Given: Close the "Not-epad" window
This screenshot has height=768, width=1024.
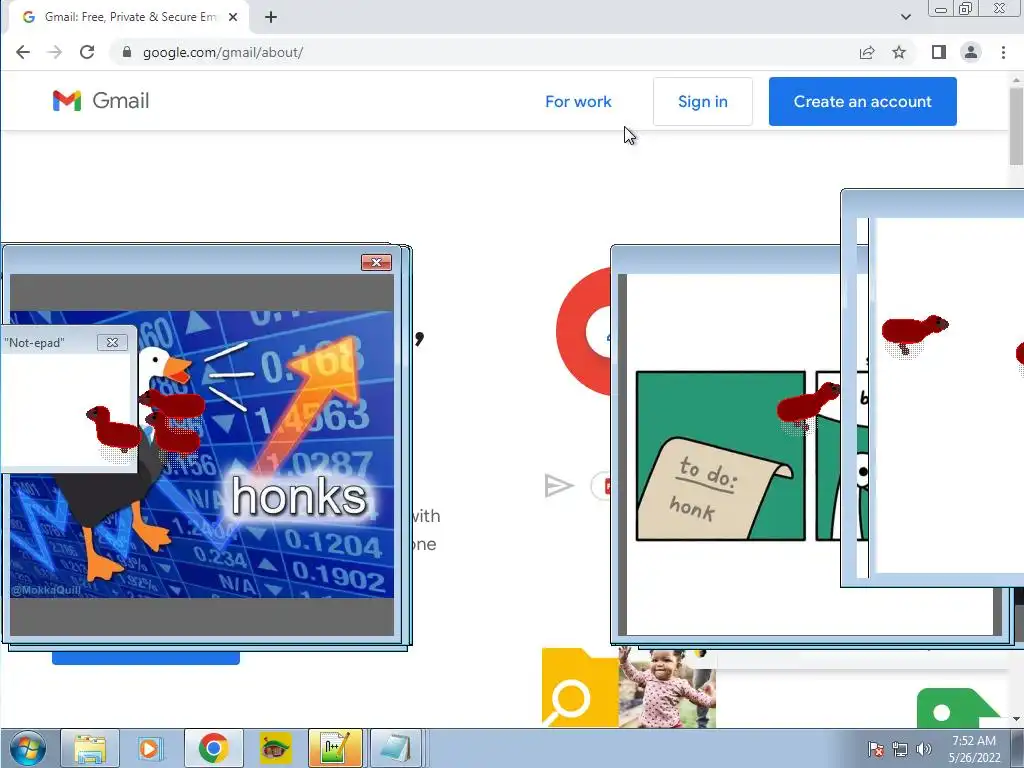Looking at the screenshot, I should pos(112,342).
